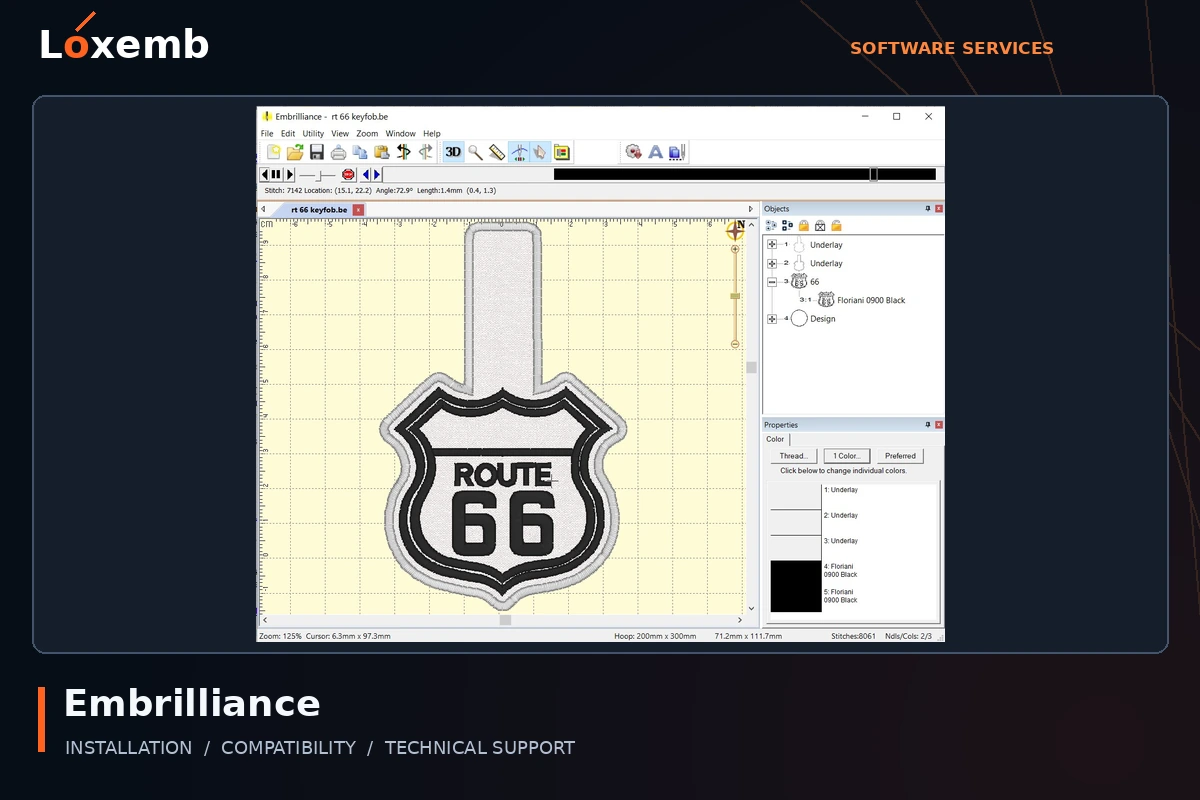The image size is (1200, 800).
Task: Toggle the 3D view button
Action: 453,152
